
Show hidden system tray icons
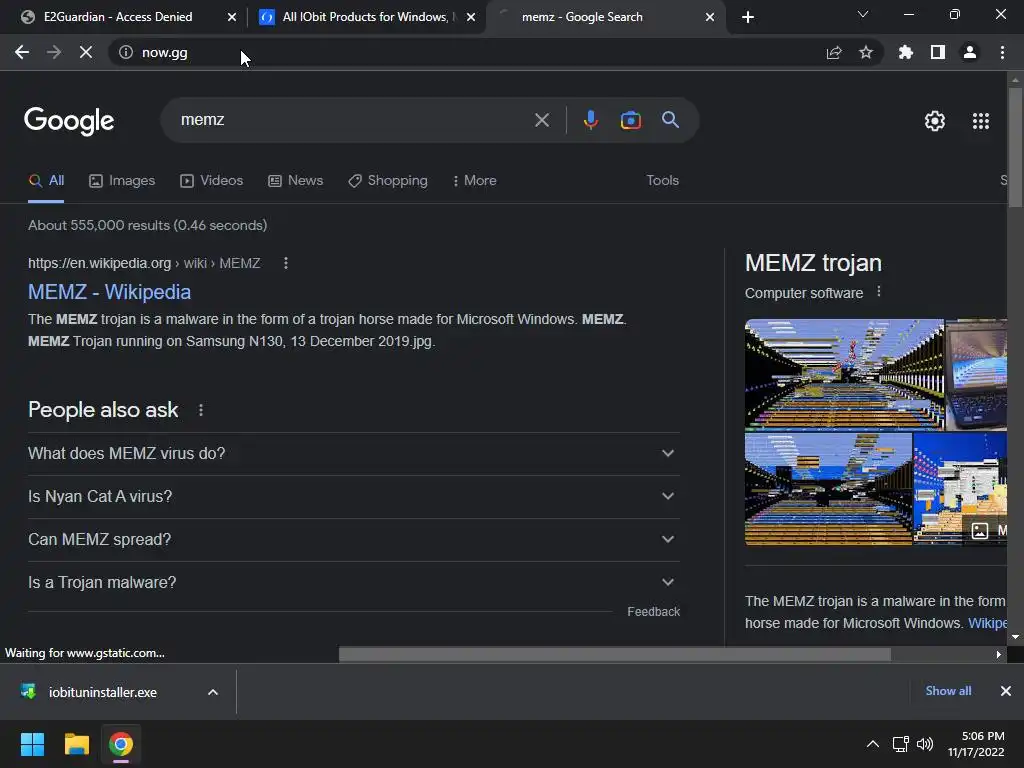click(872, 744)
